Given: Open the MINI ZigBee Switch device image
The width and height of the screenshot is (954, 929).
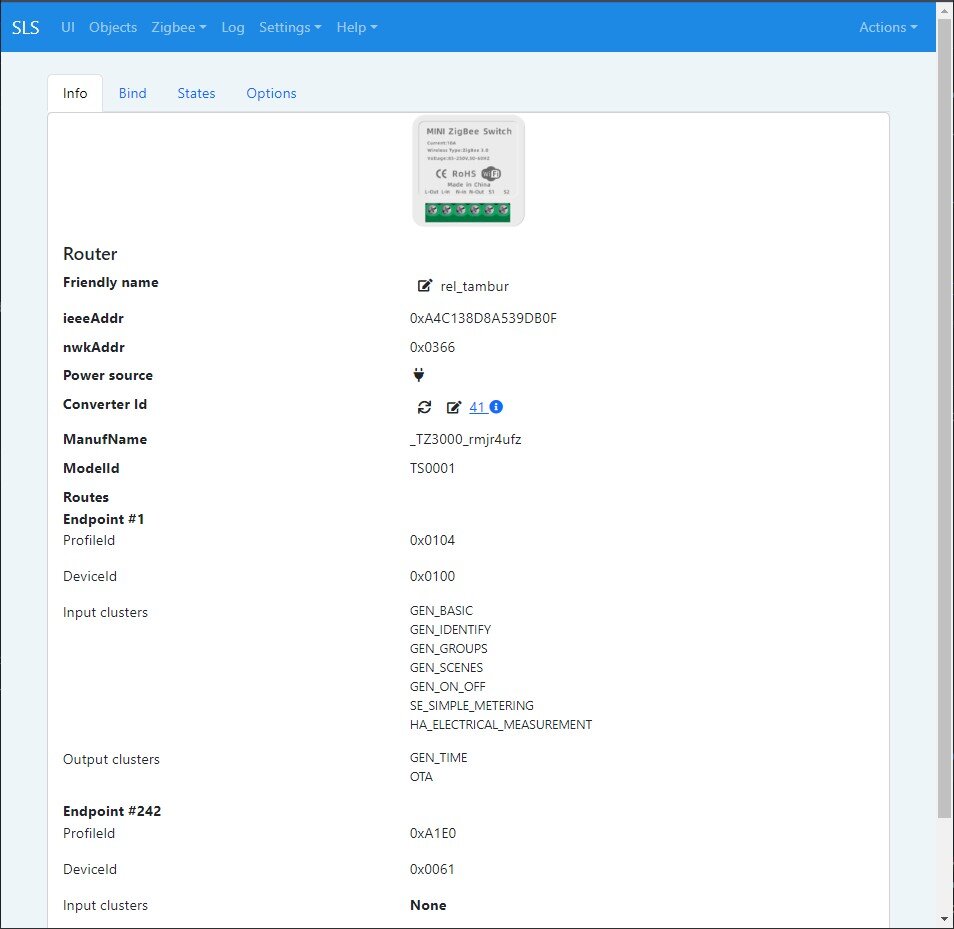Looking at the screenshot, I should 468,170.
